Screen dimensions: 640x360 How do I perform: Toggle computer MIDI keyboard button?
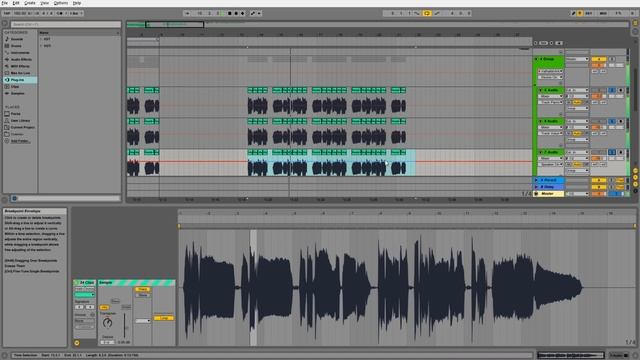[580, 13]
